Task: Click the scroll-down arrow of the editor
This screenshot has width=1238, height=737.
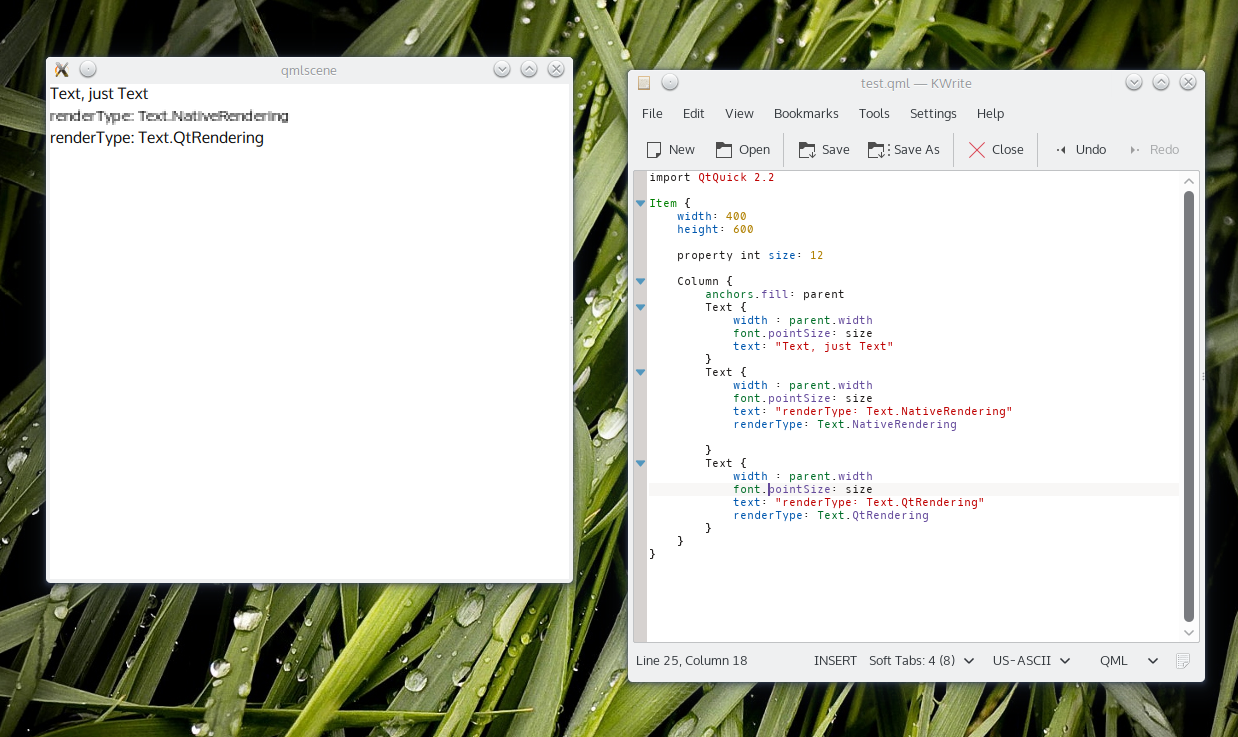Action: coord(1189,632)
